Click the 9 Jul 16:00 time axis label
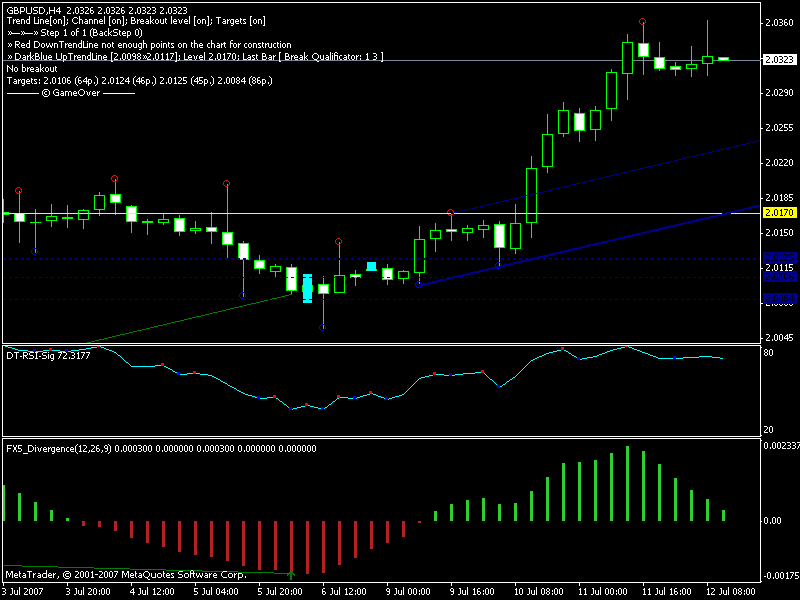Image resolution: width=800 pixels, height=600 pixels. 470,591
